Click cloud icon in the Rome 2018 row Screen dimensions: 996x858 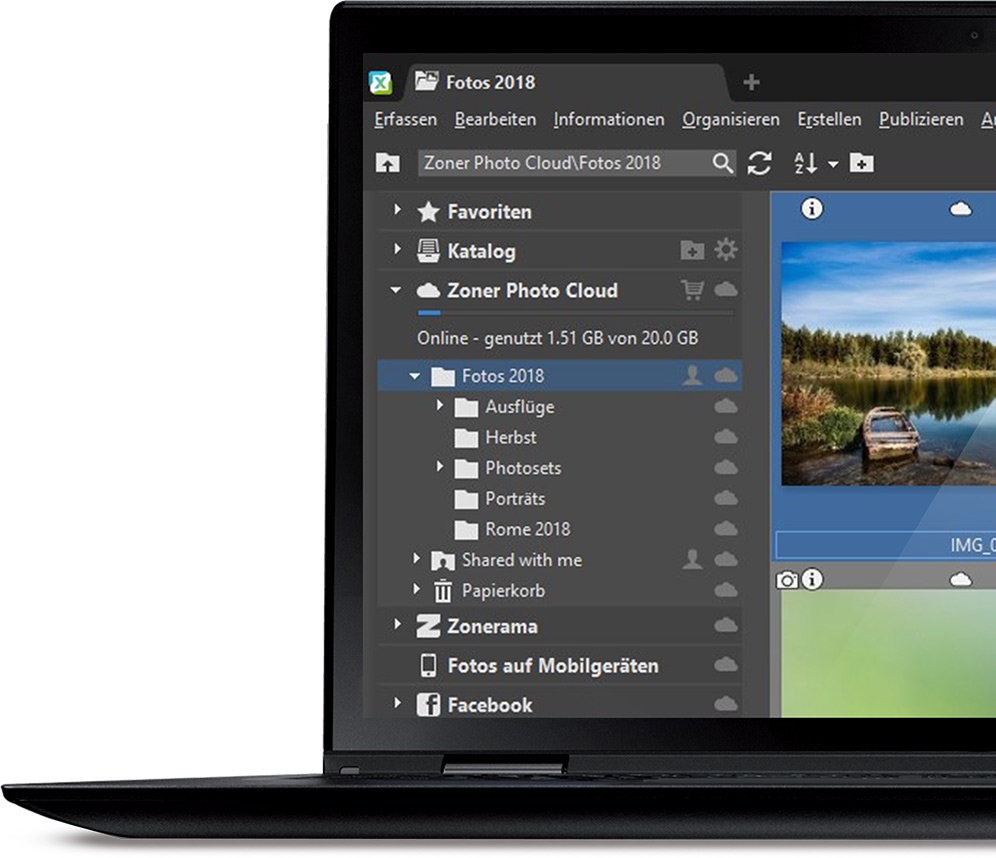point(725,528)
